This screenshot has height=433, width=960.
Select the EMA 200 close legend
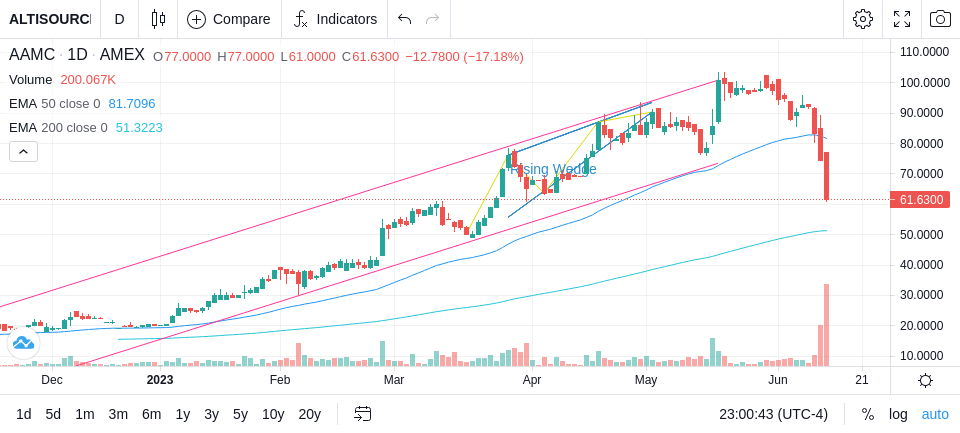[58, 127]
